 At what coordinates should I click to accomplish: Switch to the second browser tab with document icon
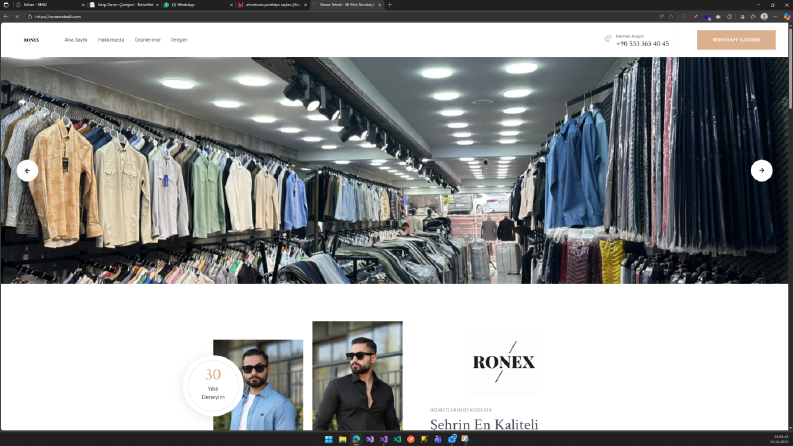pyautogui.click(x=123, y=5)
